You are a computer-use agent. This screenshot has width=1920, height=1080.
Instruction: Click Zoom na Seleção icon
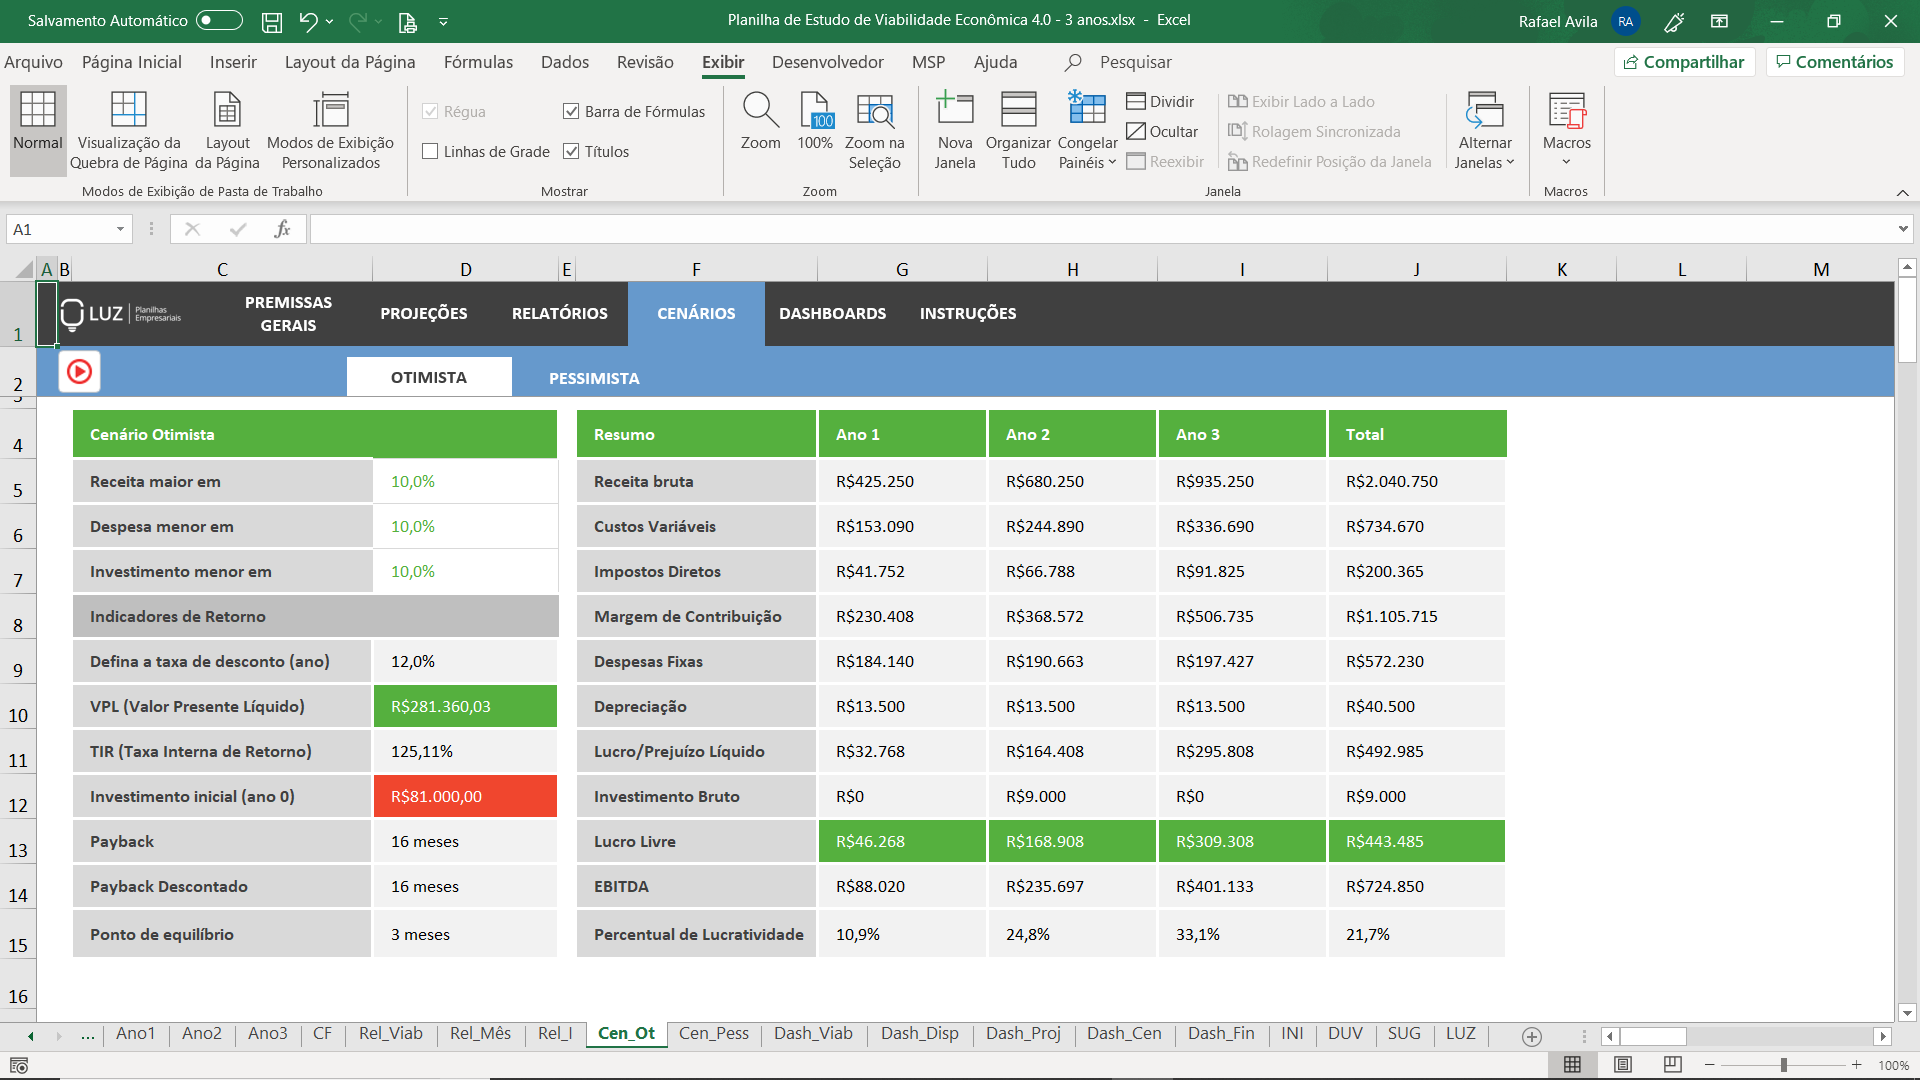(x=874, y=110)
